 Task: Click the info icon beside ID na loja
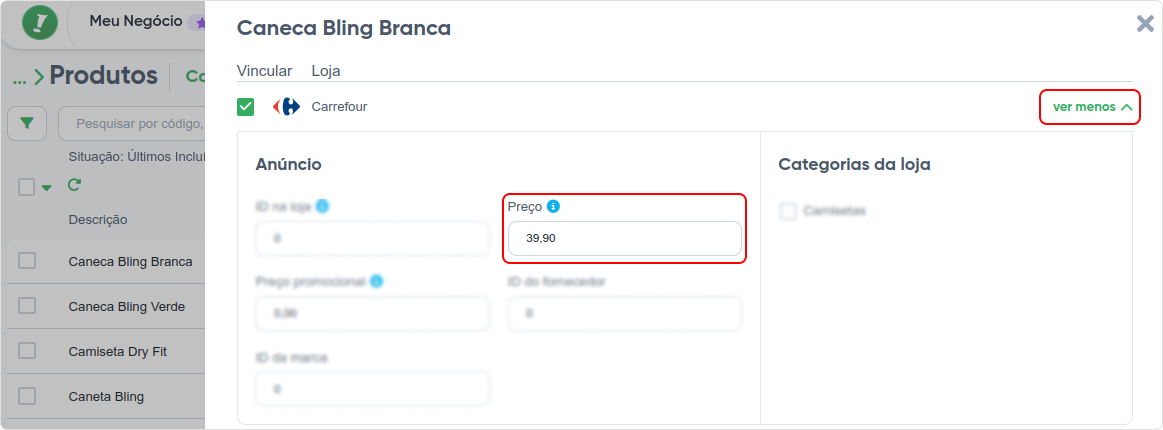click(323, 206)
